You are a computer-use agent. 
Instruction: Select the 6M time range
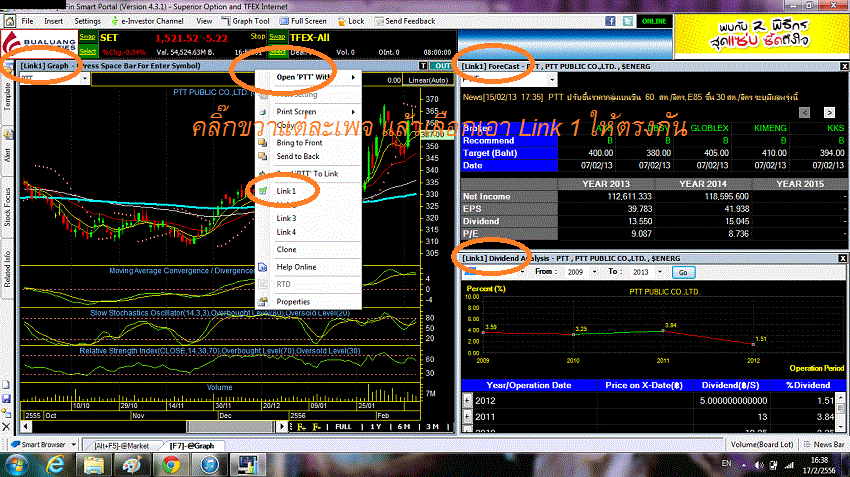coord(403,427)
